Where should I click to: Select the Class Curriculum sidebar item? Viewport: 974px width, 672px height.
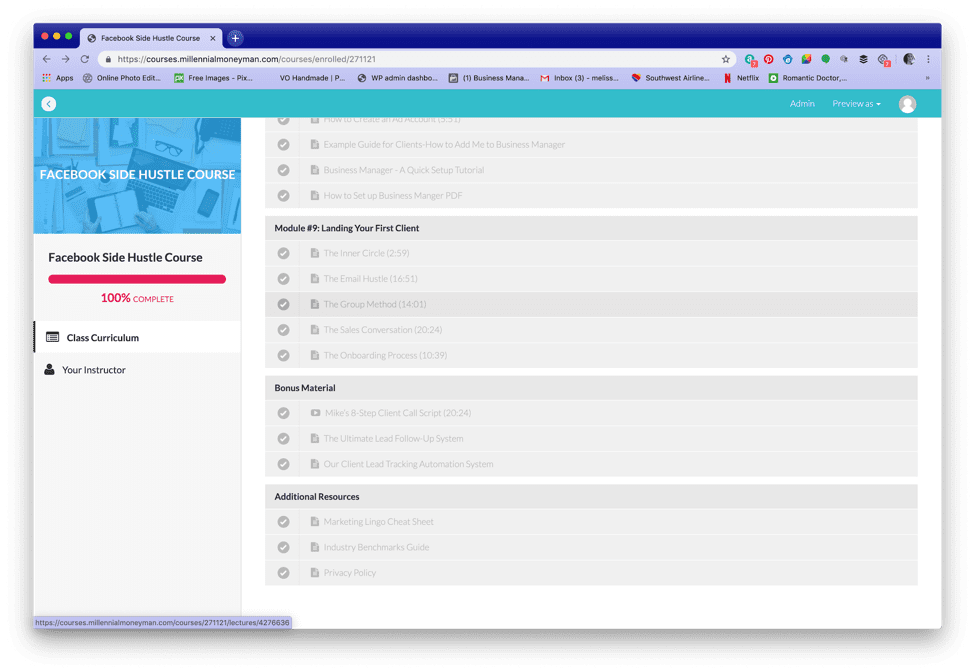click(x=102, y=338)
